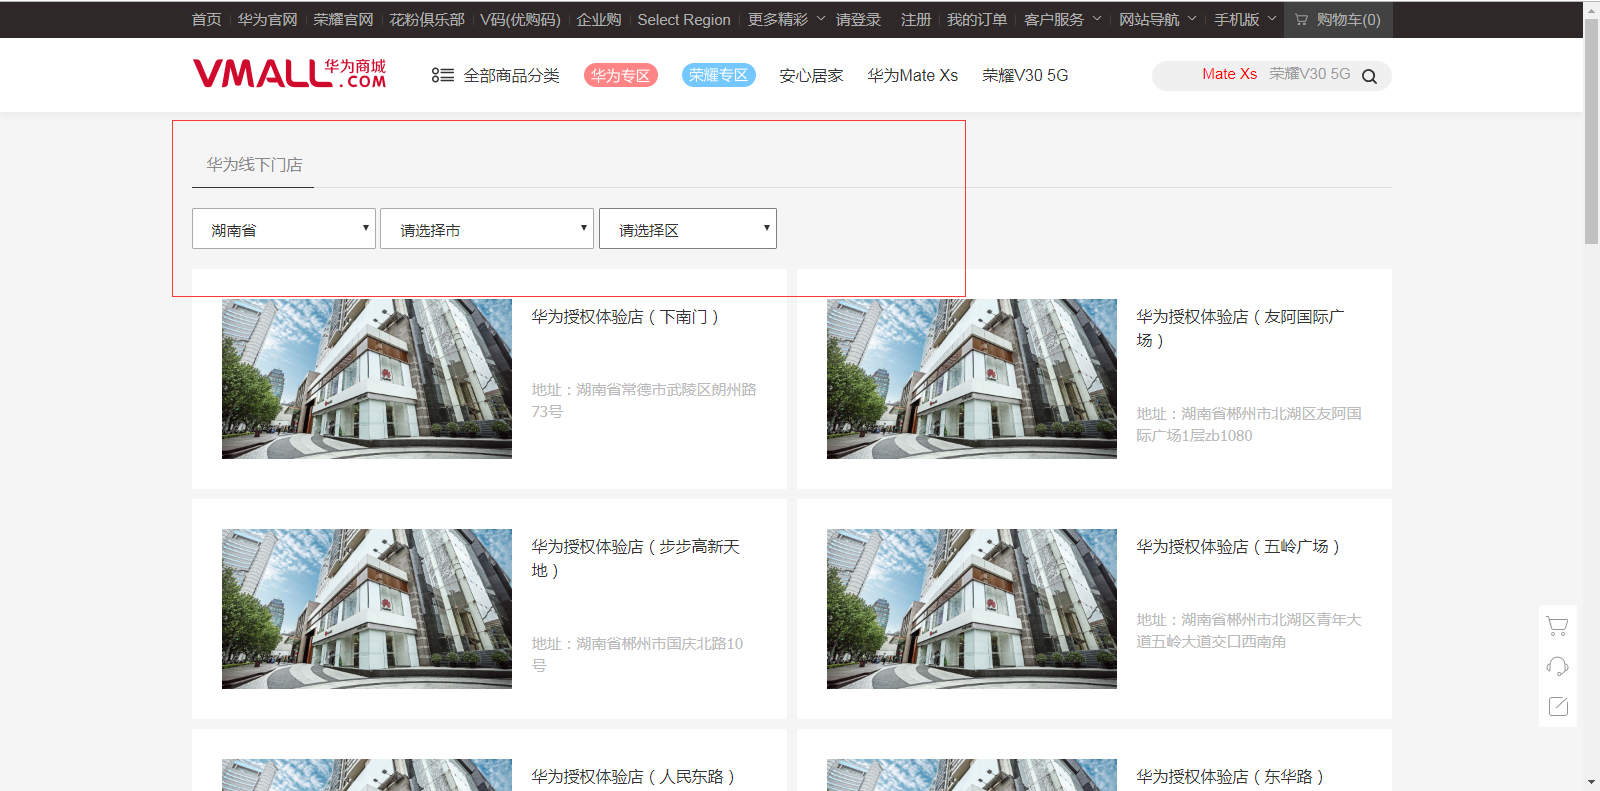This screenshot has height=791, width=1600.
Task: Click address 郴州市北湖区友阿国际广场1层zb1080
Action: pyautogui.click(x=1249, y=424)
